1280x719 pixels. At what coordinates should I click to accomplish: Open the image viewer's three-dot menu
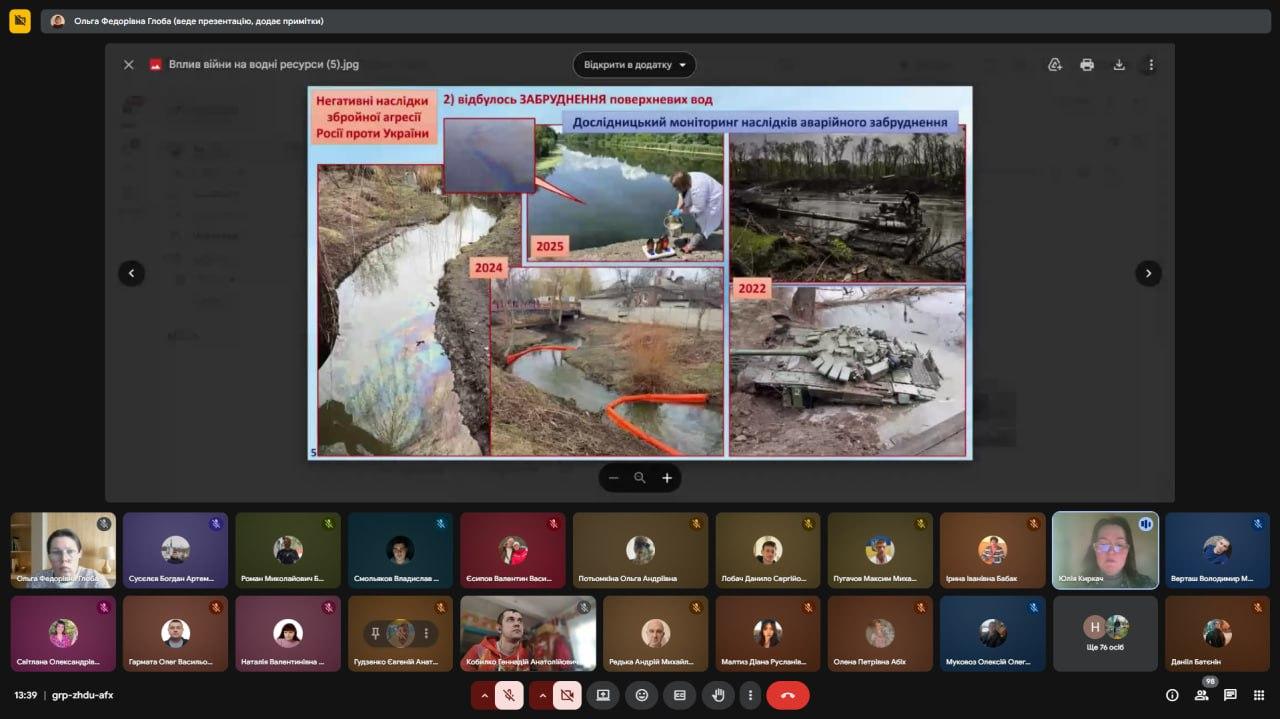coord(1151,65)
